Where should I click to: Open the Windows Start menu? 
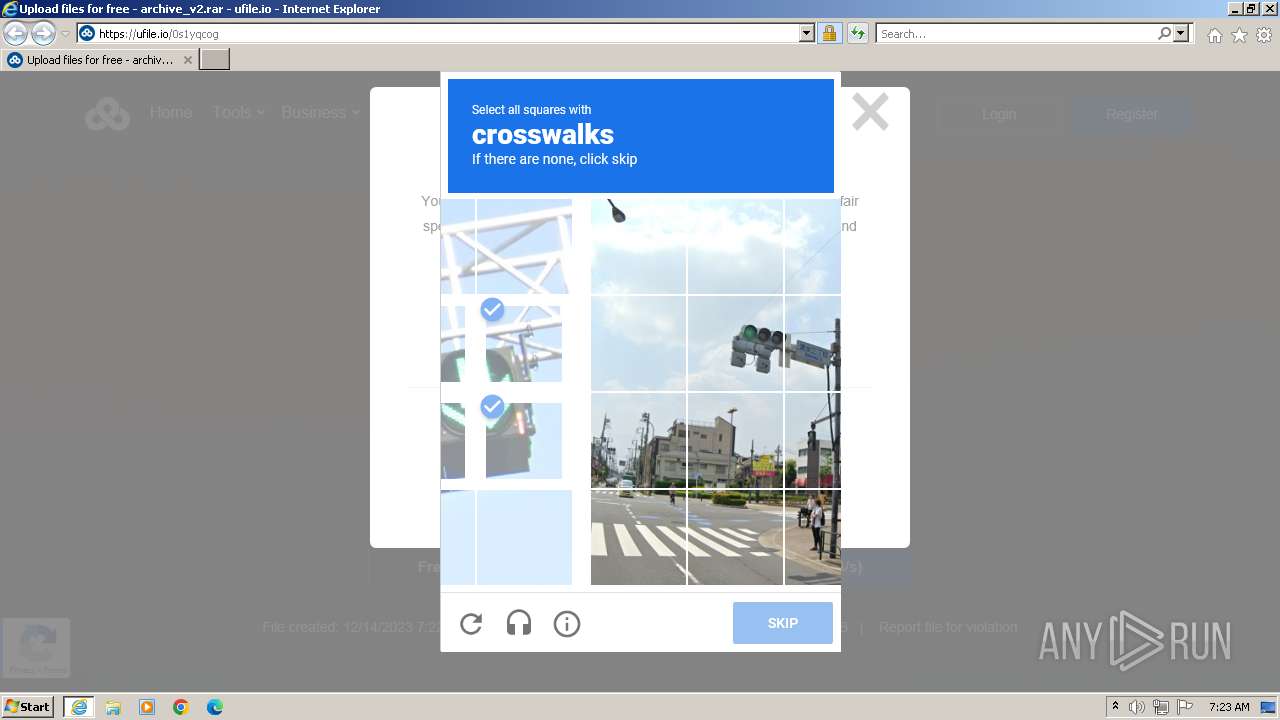[27, 707]
